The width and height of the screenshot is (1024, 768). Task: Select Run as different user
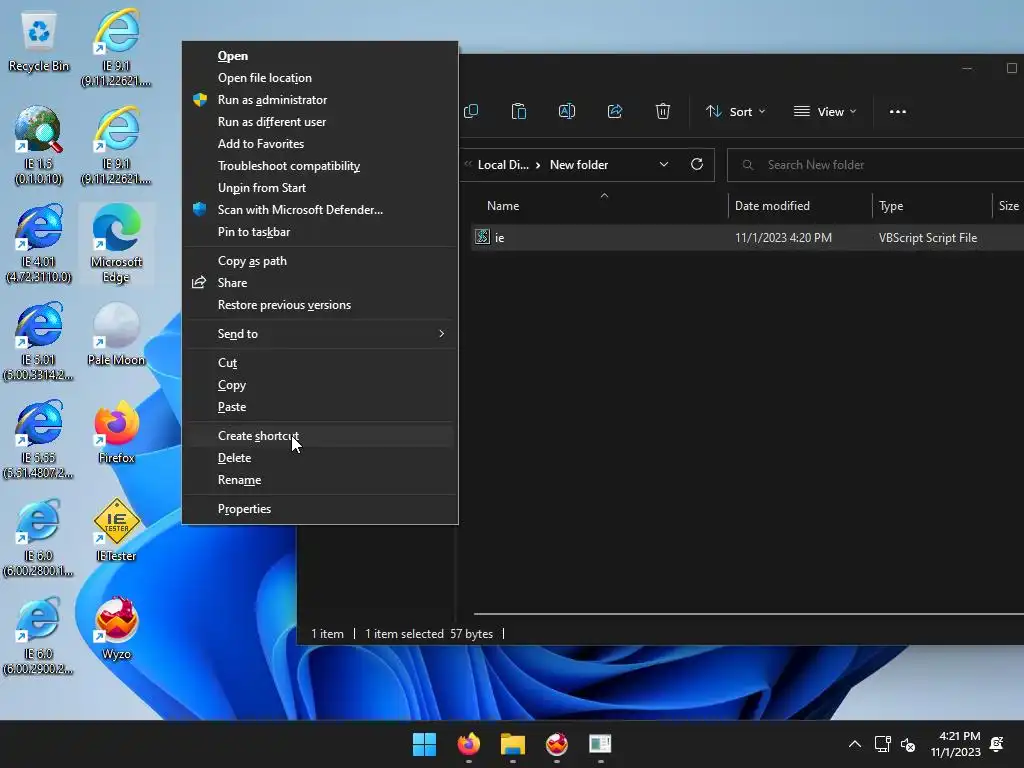pos(320,122)
